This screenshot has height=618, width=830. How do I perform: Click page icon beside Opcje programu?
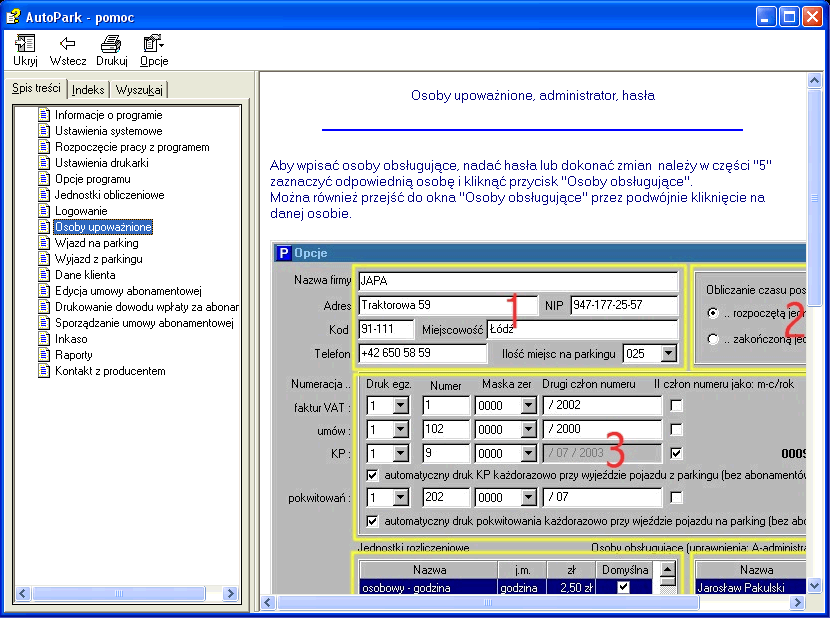(x=44, y=178)
